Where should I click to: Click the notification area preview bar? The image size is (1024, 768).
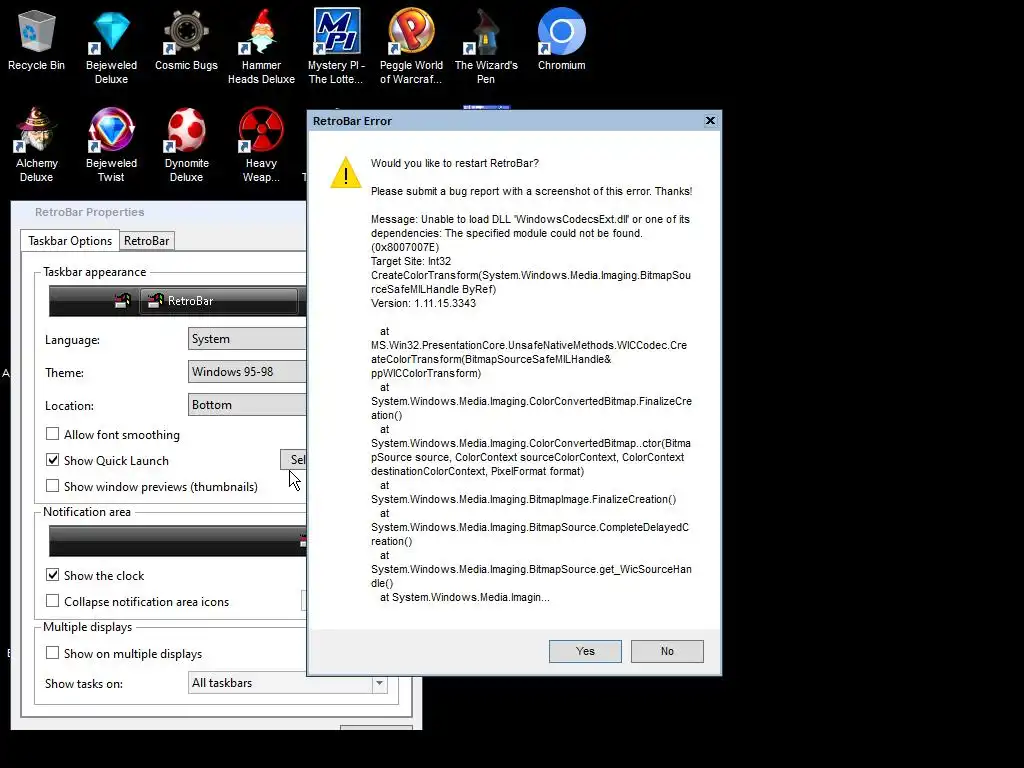[178, 541]
